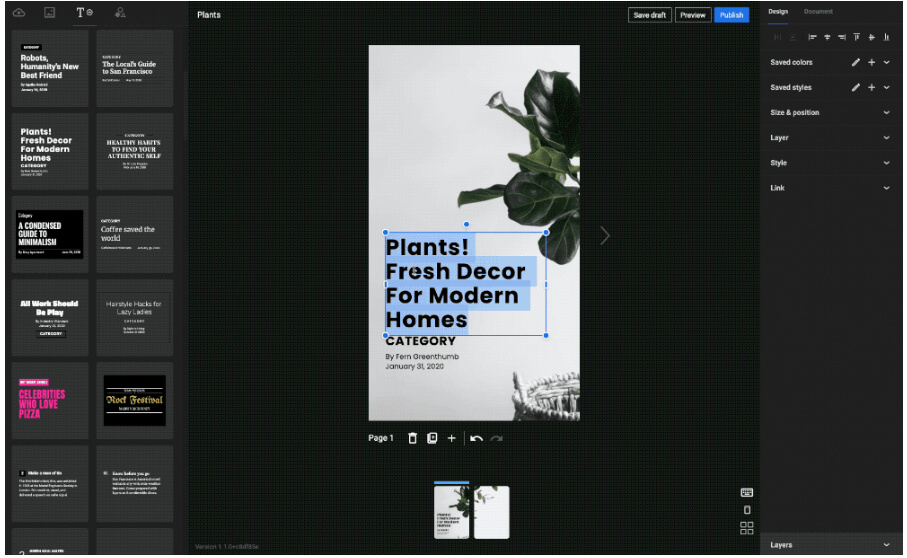
Task: Insert 'The Local's Guide to San Francisco' preset
Action: coord(135,68)
